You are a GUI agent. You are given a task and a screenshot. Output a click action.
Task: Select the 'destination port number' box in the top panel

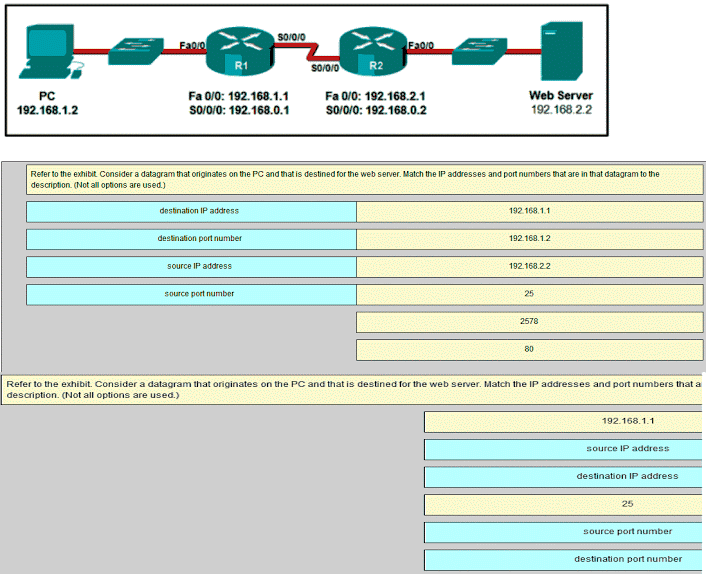click(191, 239)
